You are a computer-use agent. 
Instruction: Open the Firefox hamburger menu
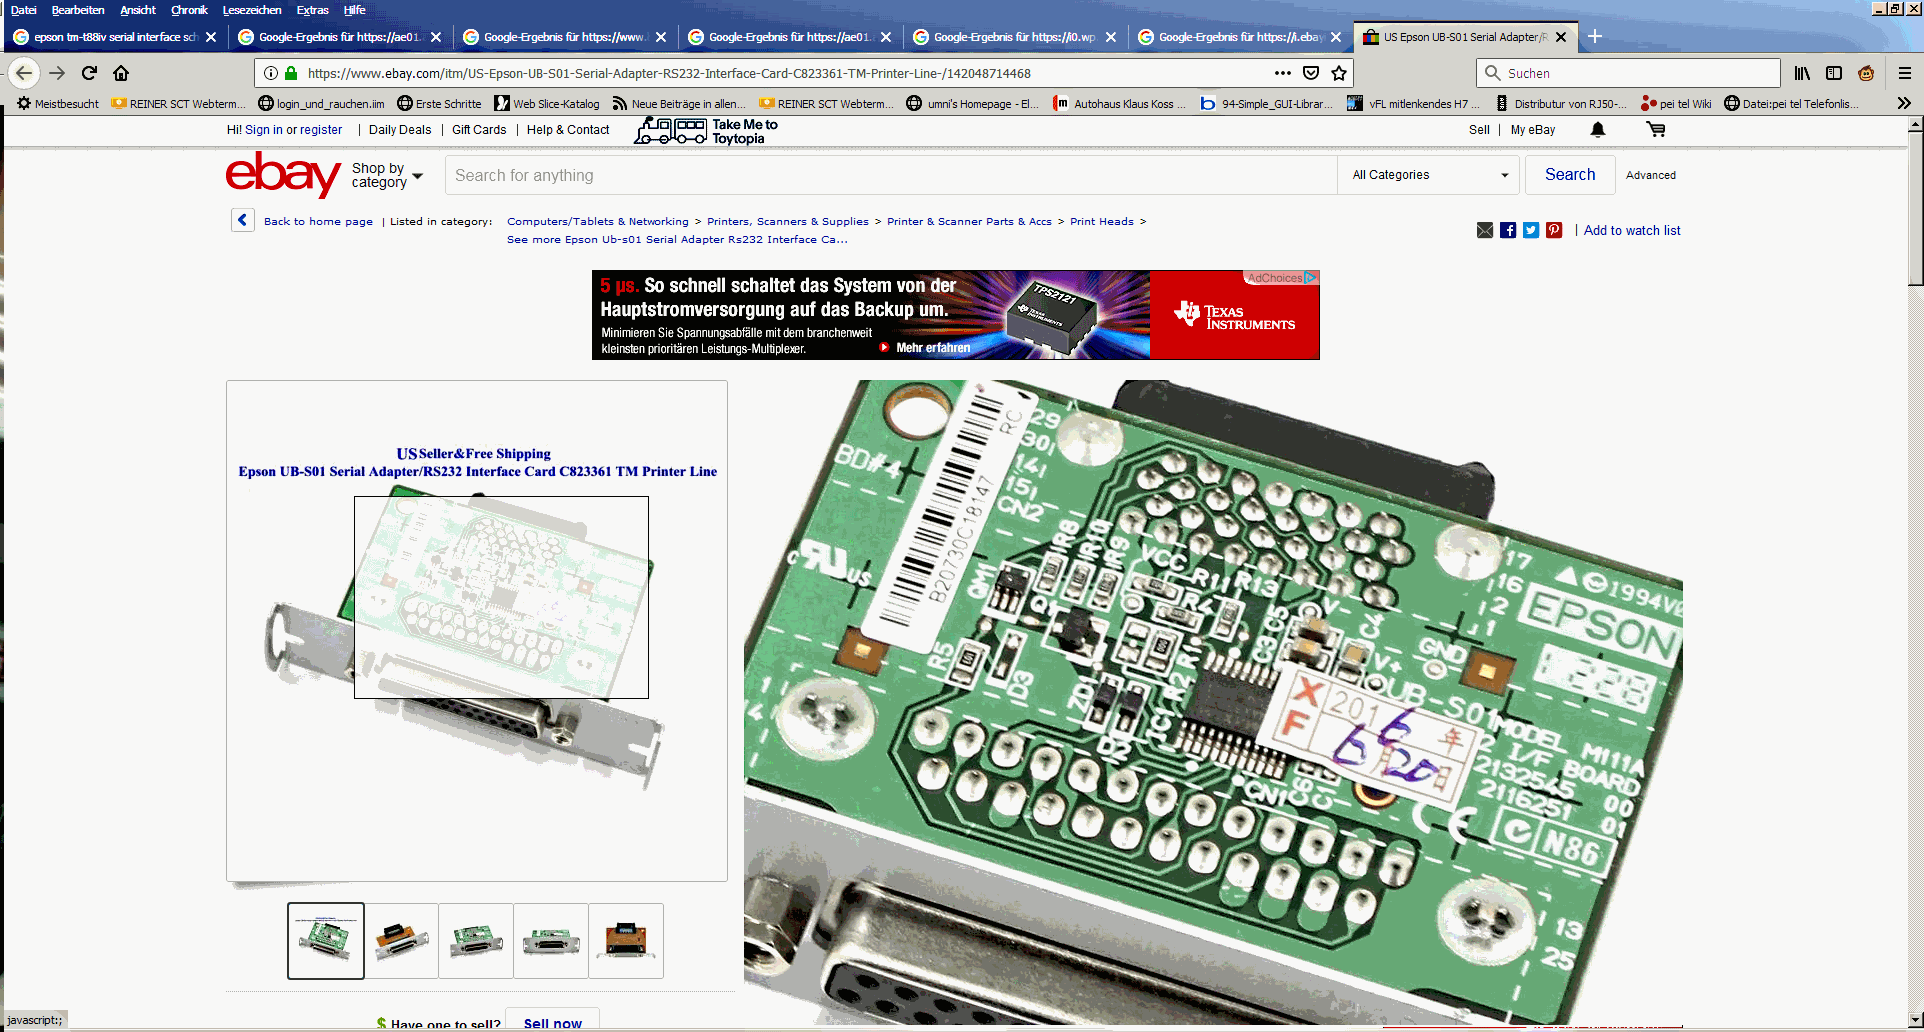(1904, 73)
